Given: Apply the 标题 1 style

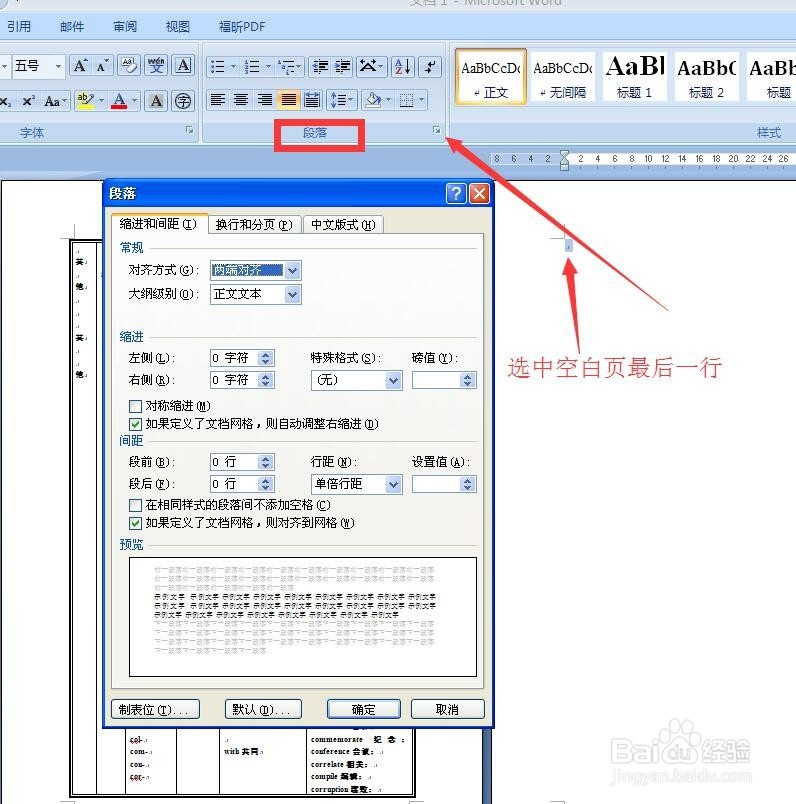Looking at the screenshot, I should click(x=635, y=77).
